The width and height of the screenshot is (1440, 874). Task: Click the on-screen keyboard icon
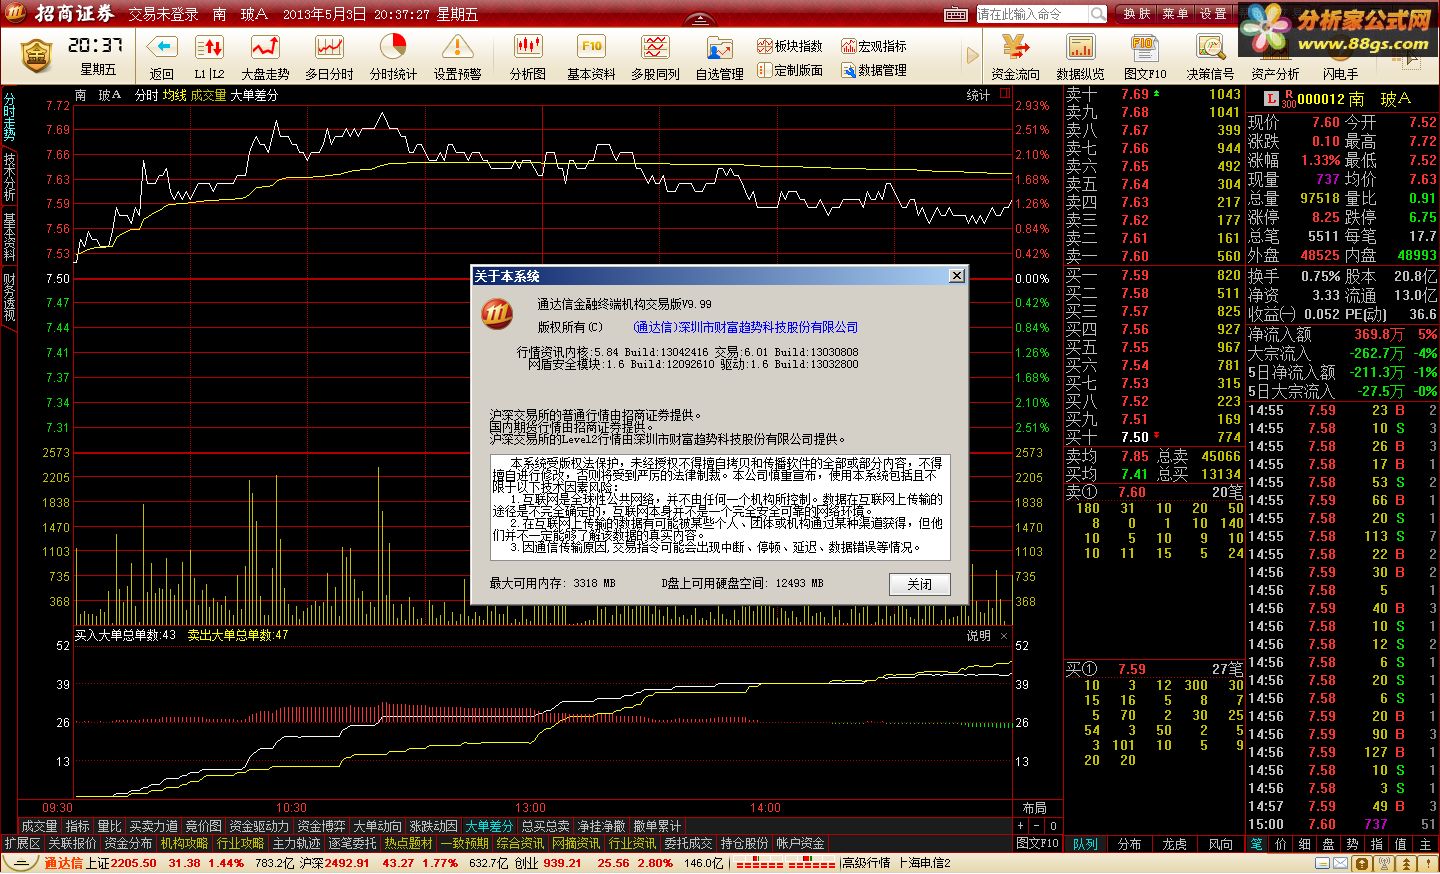pos(956,14)
